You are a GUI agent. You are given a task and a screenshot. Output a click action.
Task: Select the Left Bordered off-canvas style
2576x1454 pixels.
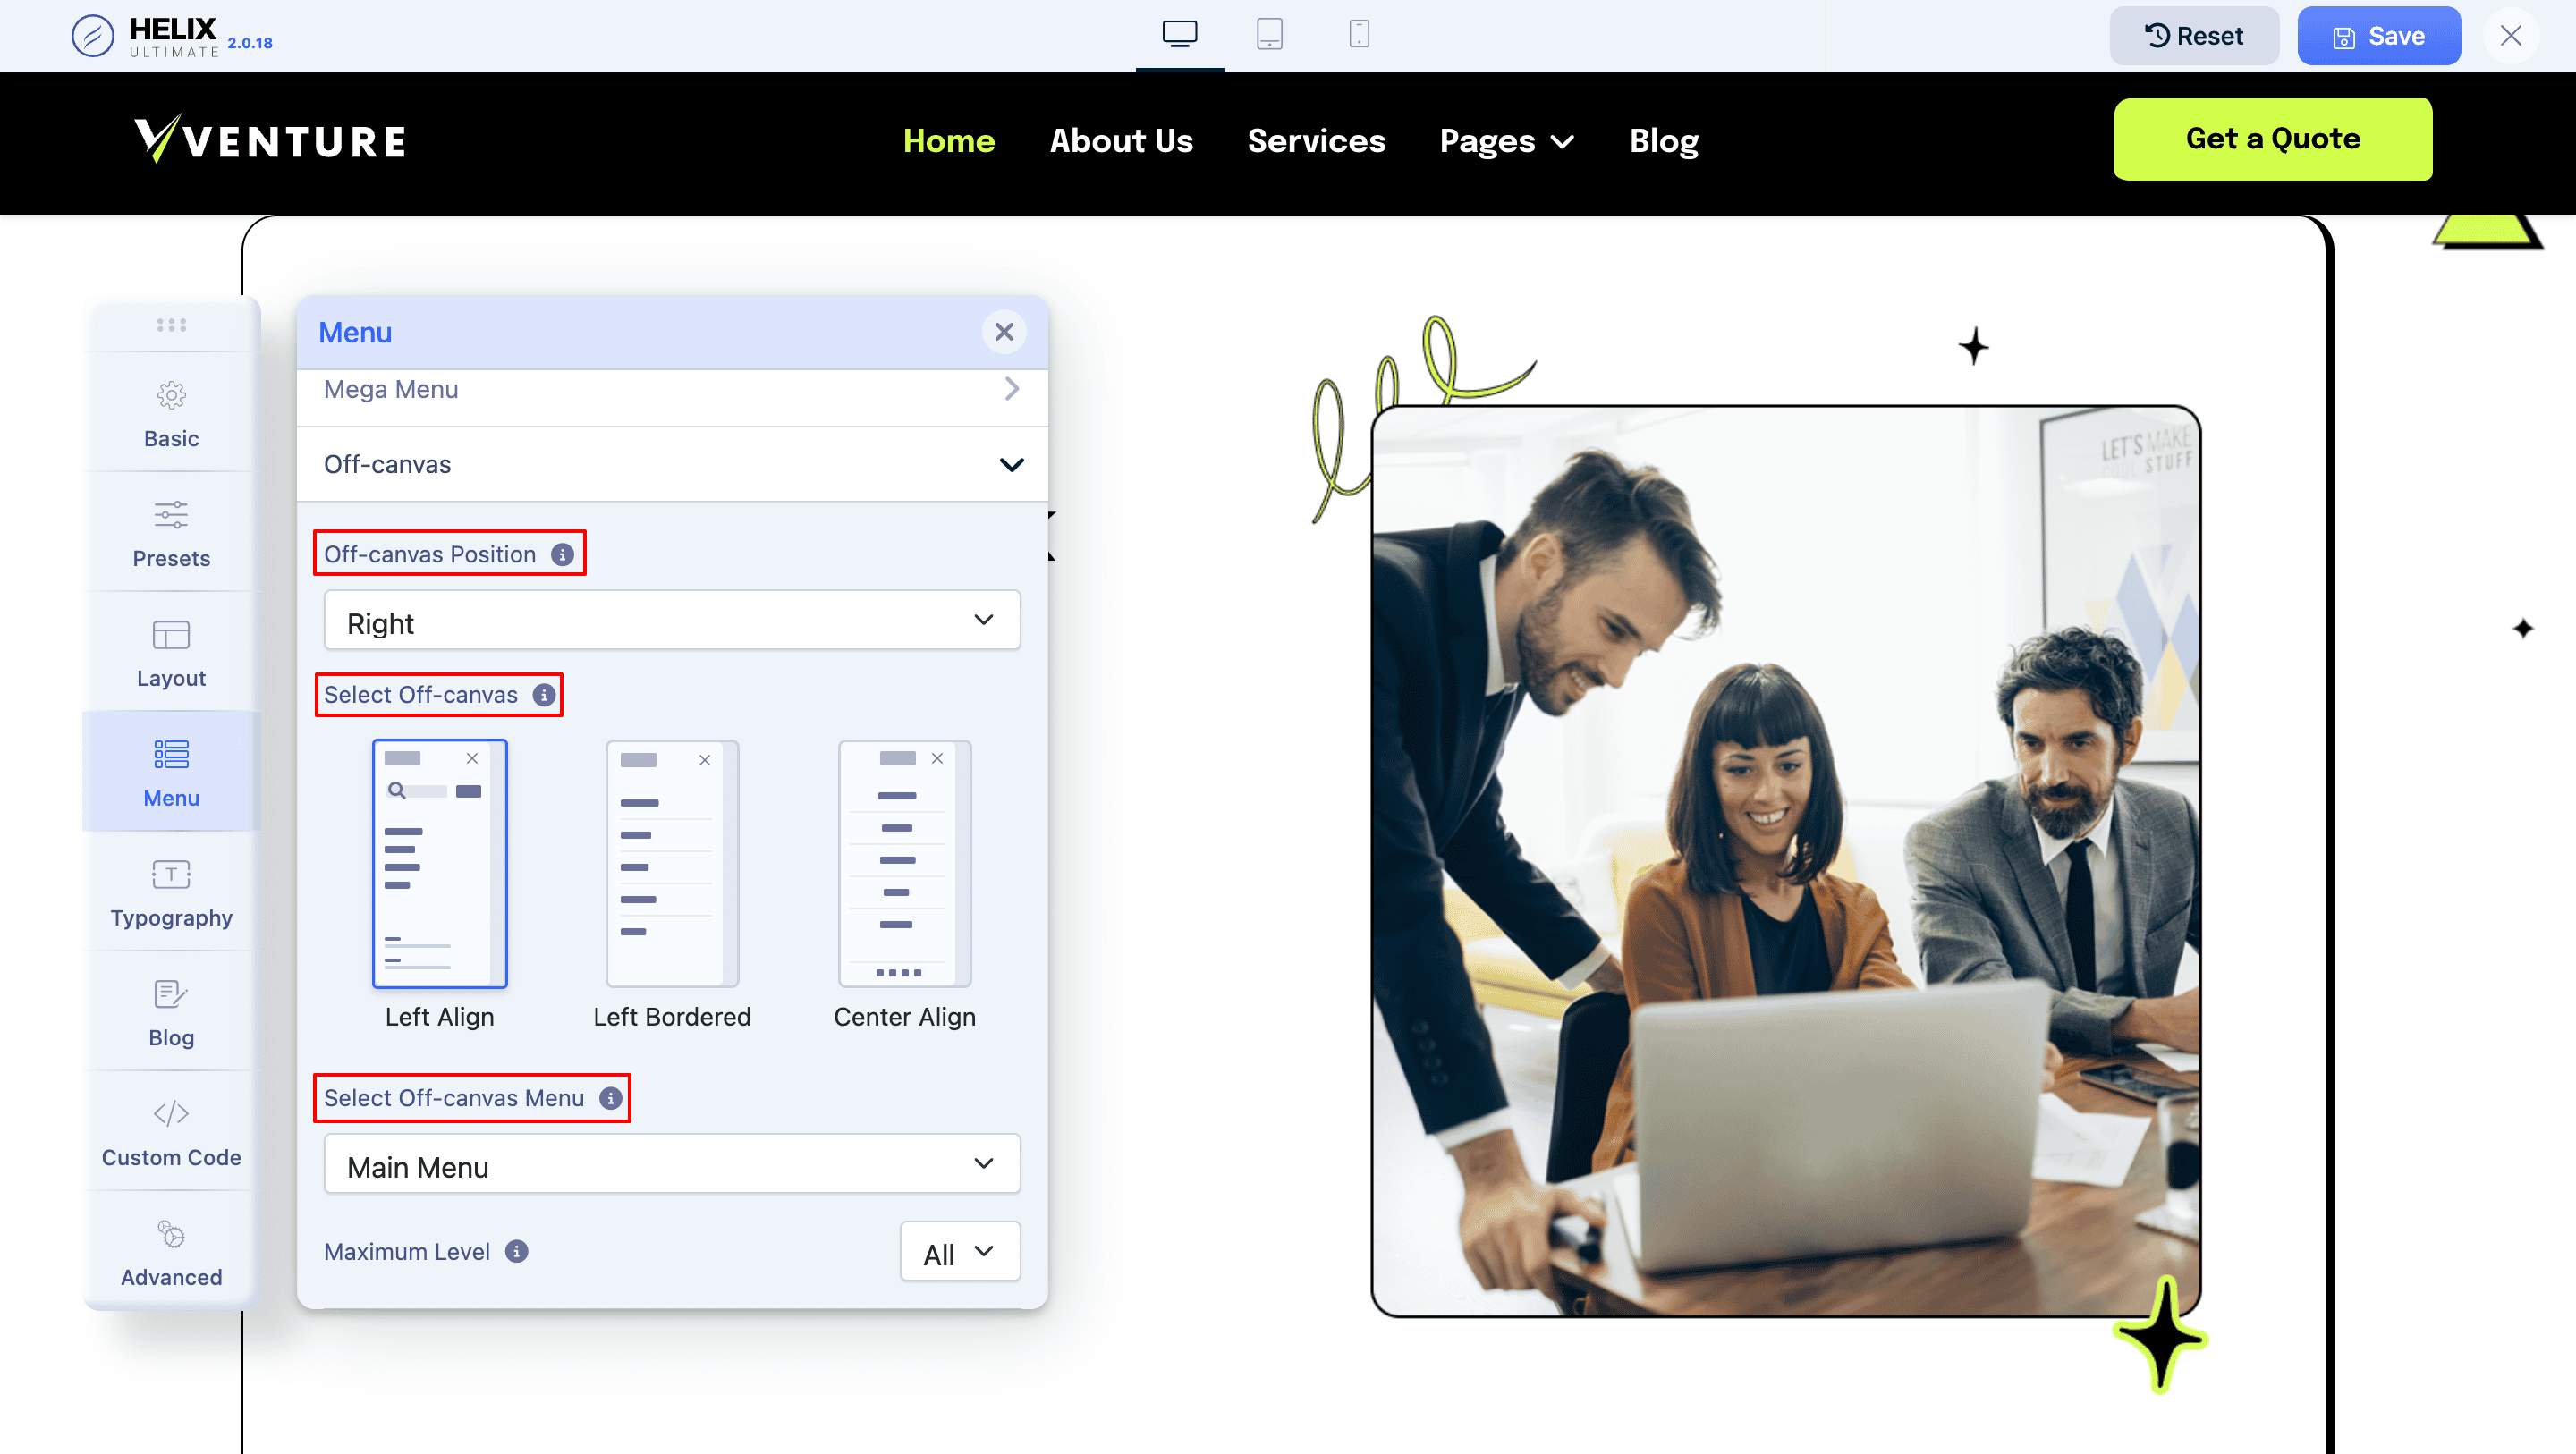point(672,863)
